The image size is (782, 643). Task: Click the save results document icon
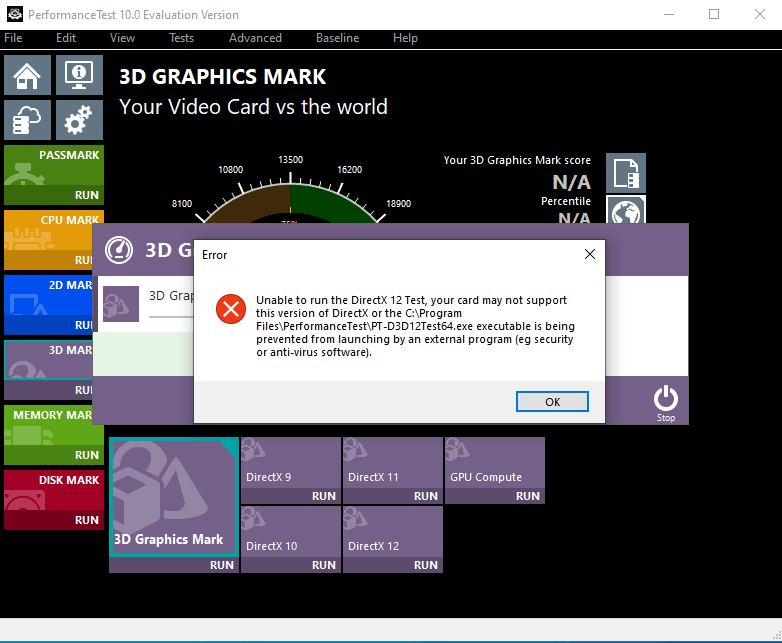[626, 173]
